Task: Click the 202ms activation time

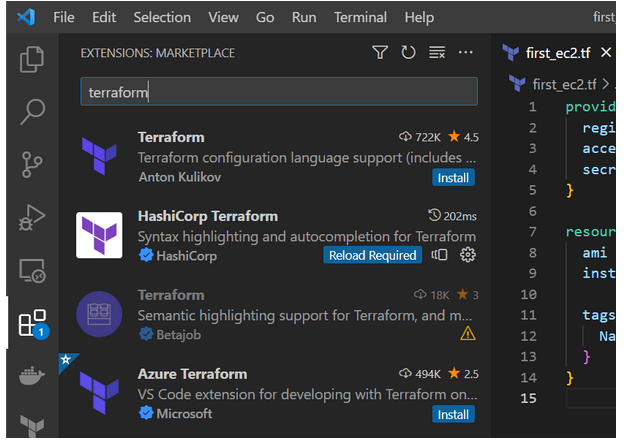Action: pyautogui.click(x=452, y=216)
